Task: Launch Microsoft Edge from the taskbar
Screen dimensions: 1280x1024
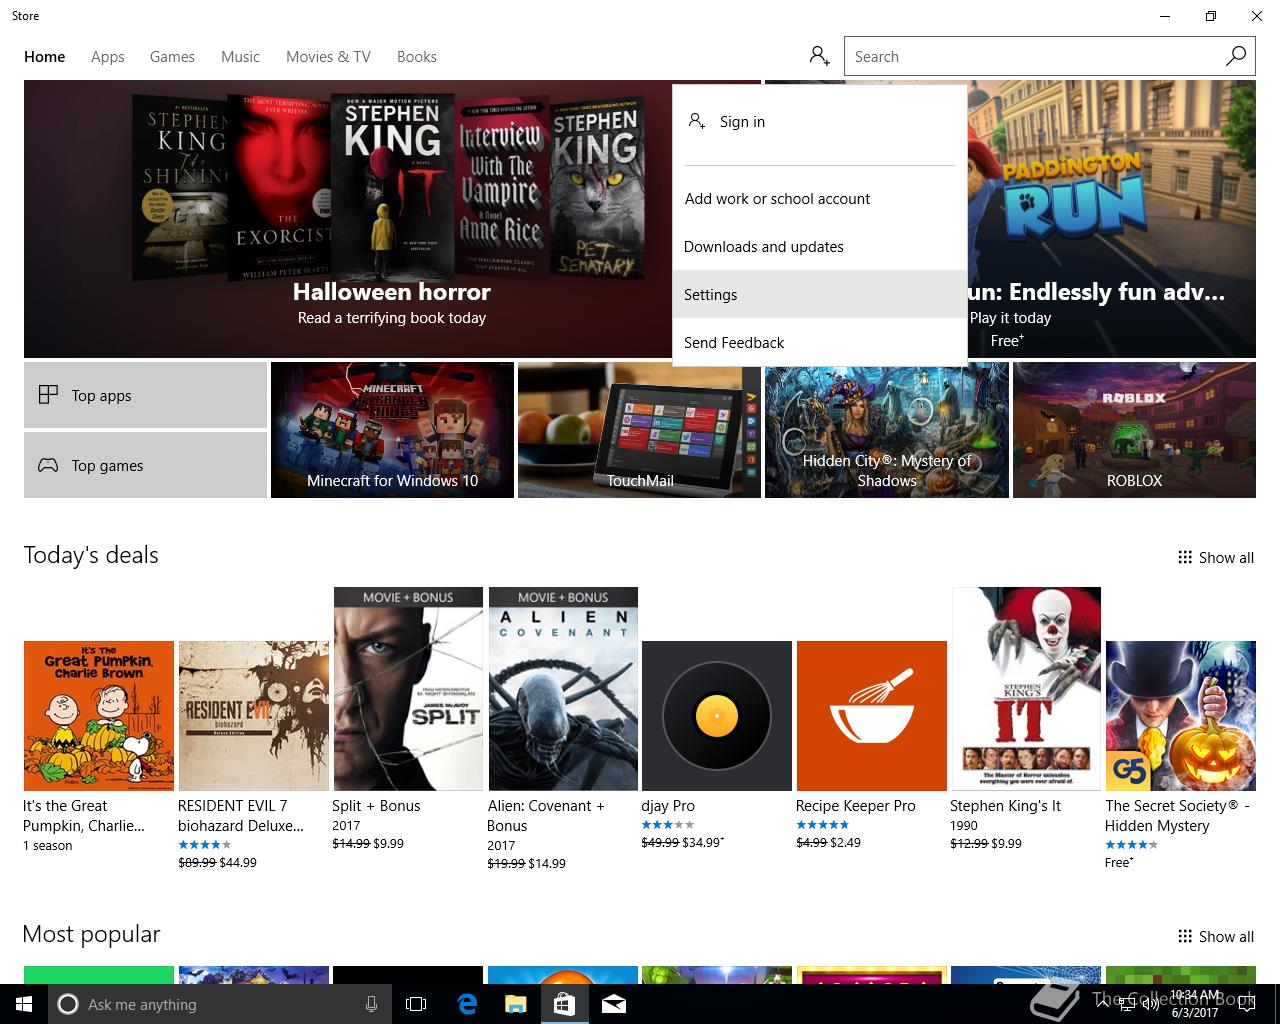Action: (x=466, y=1004)
